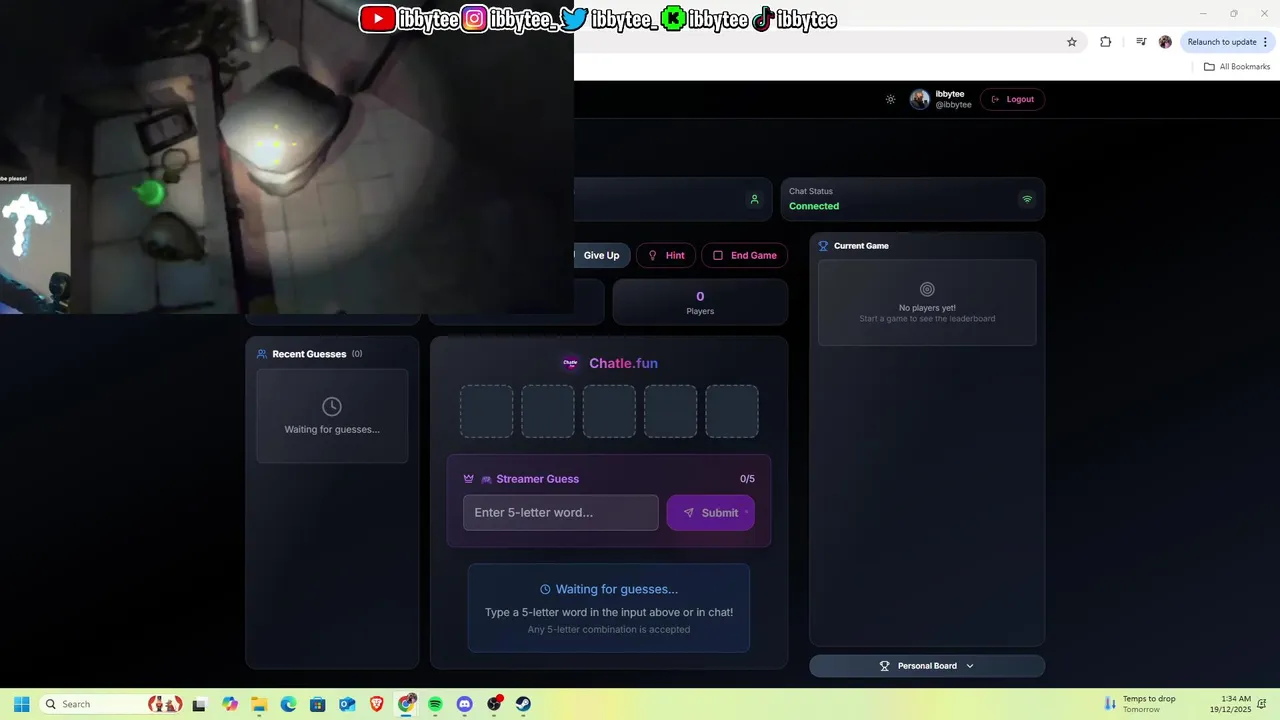This screenshot has width=1280, height=720.
Task: Request a Hint
Action: (666, 255)
